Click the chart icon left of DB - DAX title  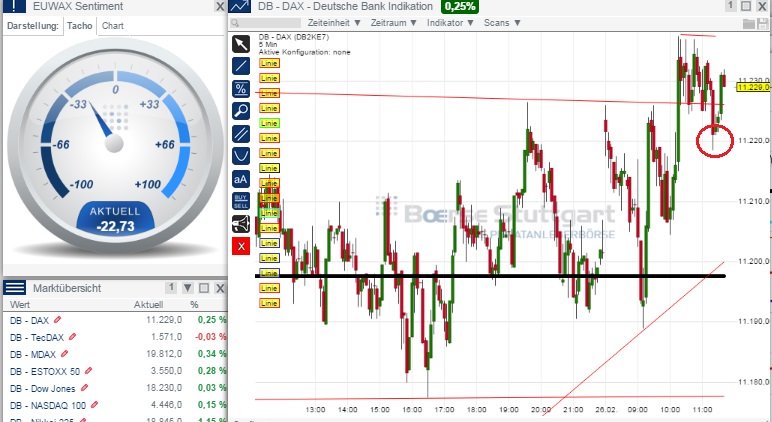tap(240, 6)
